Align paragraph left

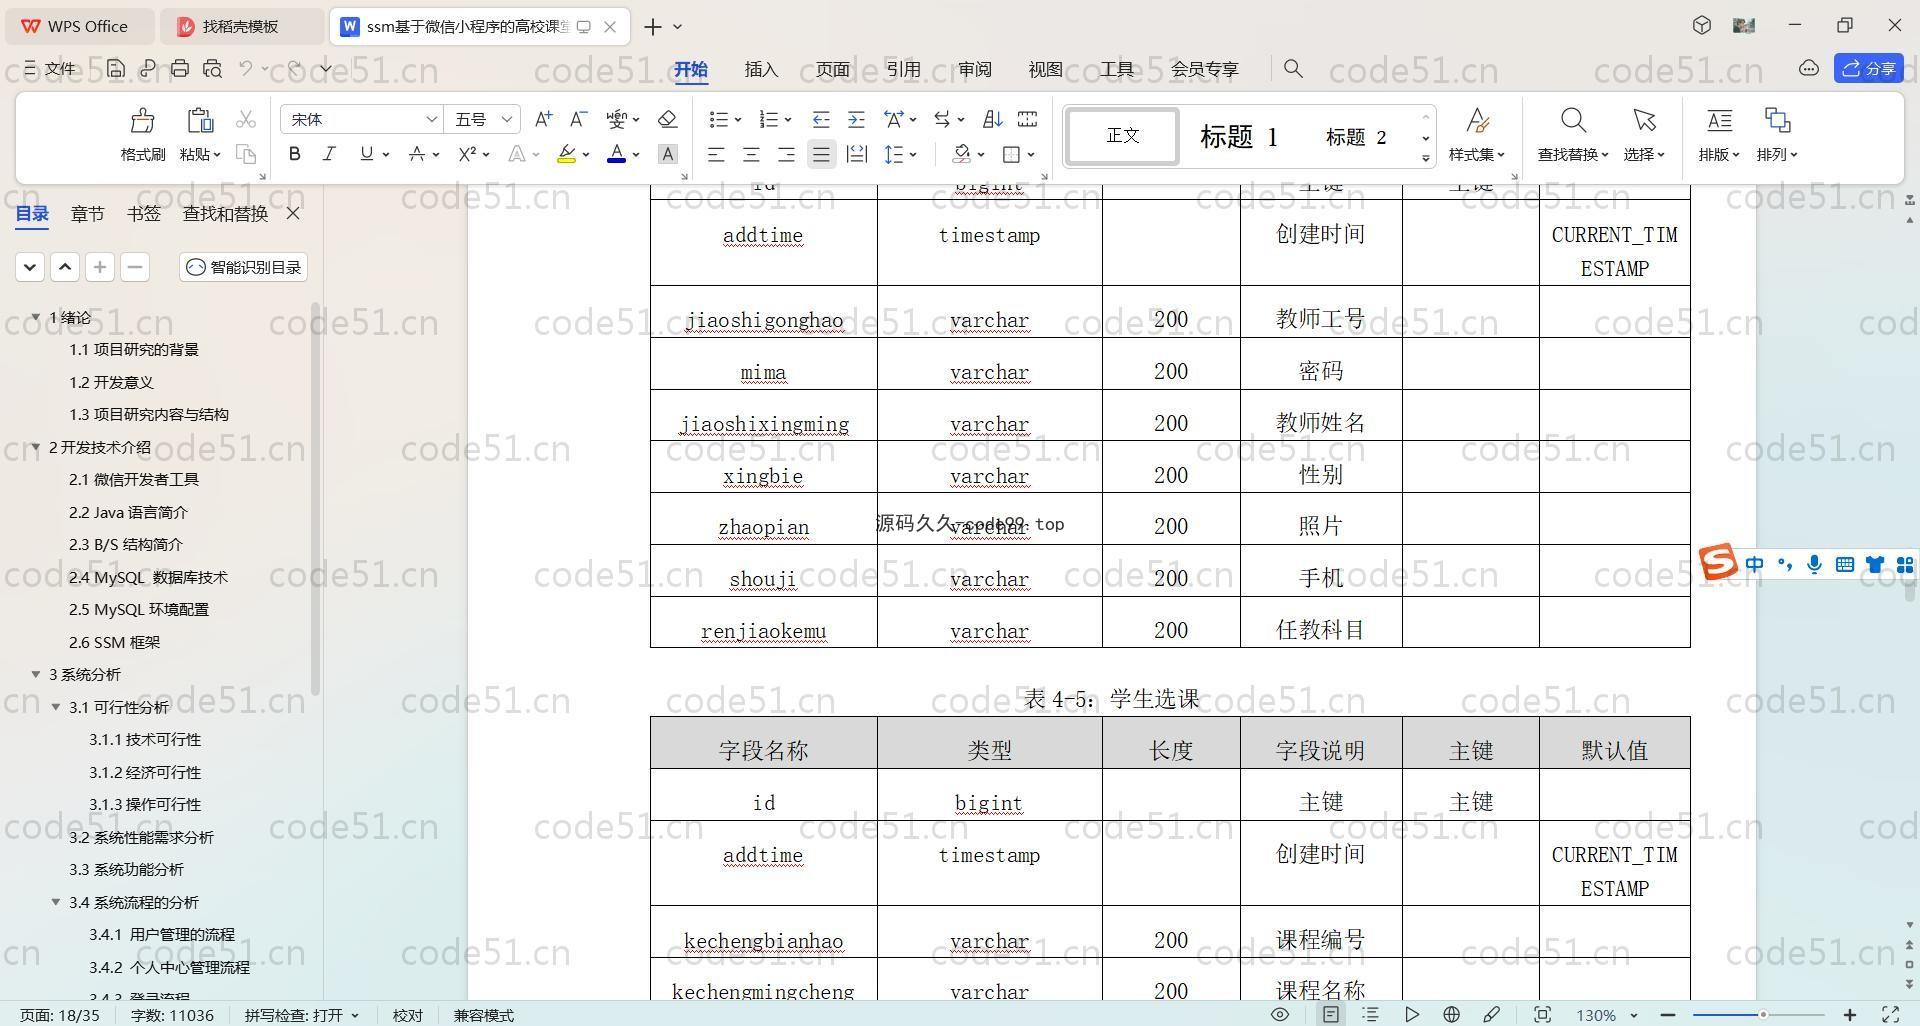[x=716, y=154]
